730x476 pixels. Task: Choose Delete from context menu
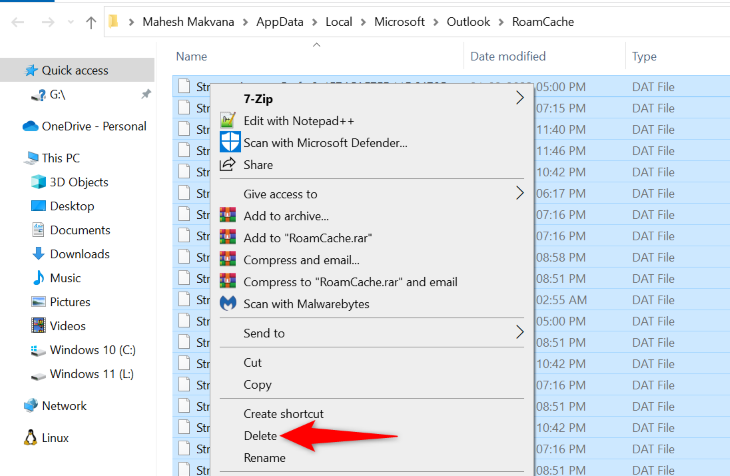(372, 435)
